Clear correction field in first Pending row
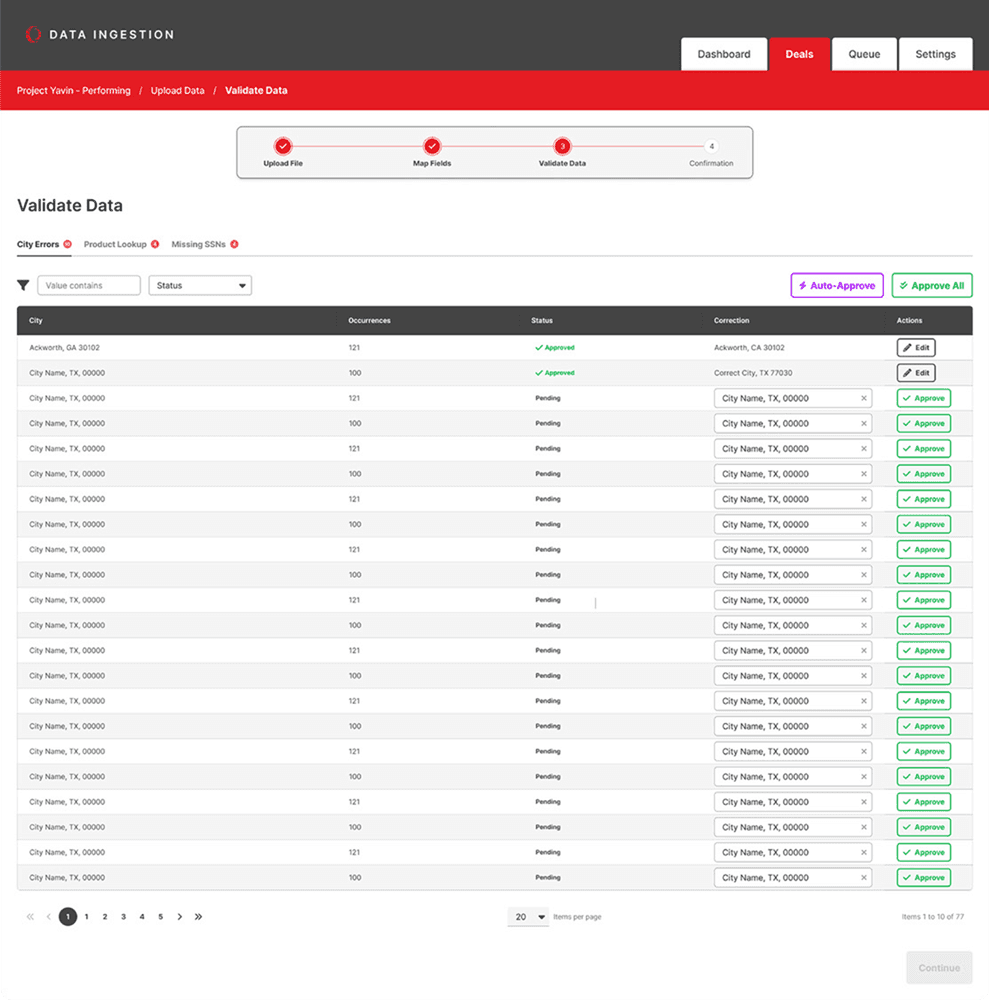This screenshot has width=989, height=1000. tap(864, 398)
